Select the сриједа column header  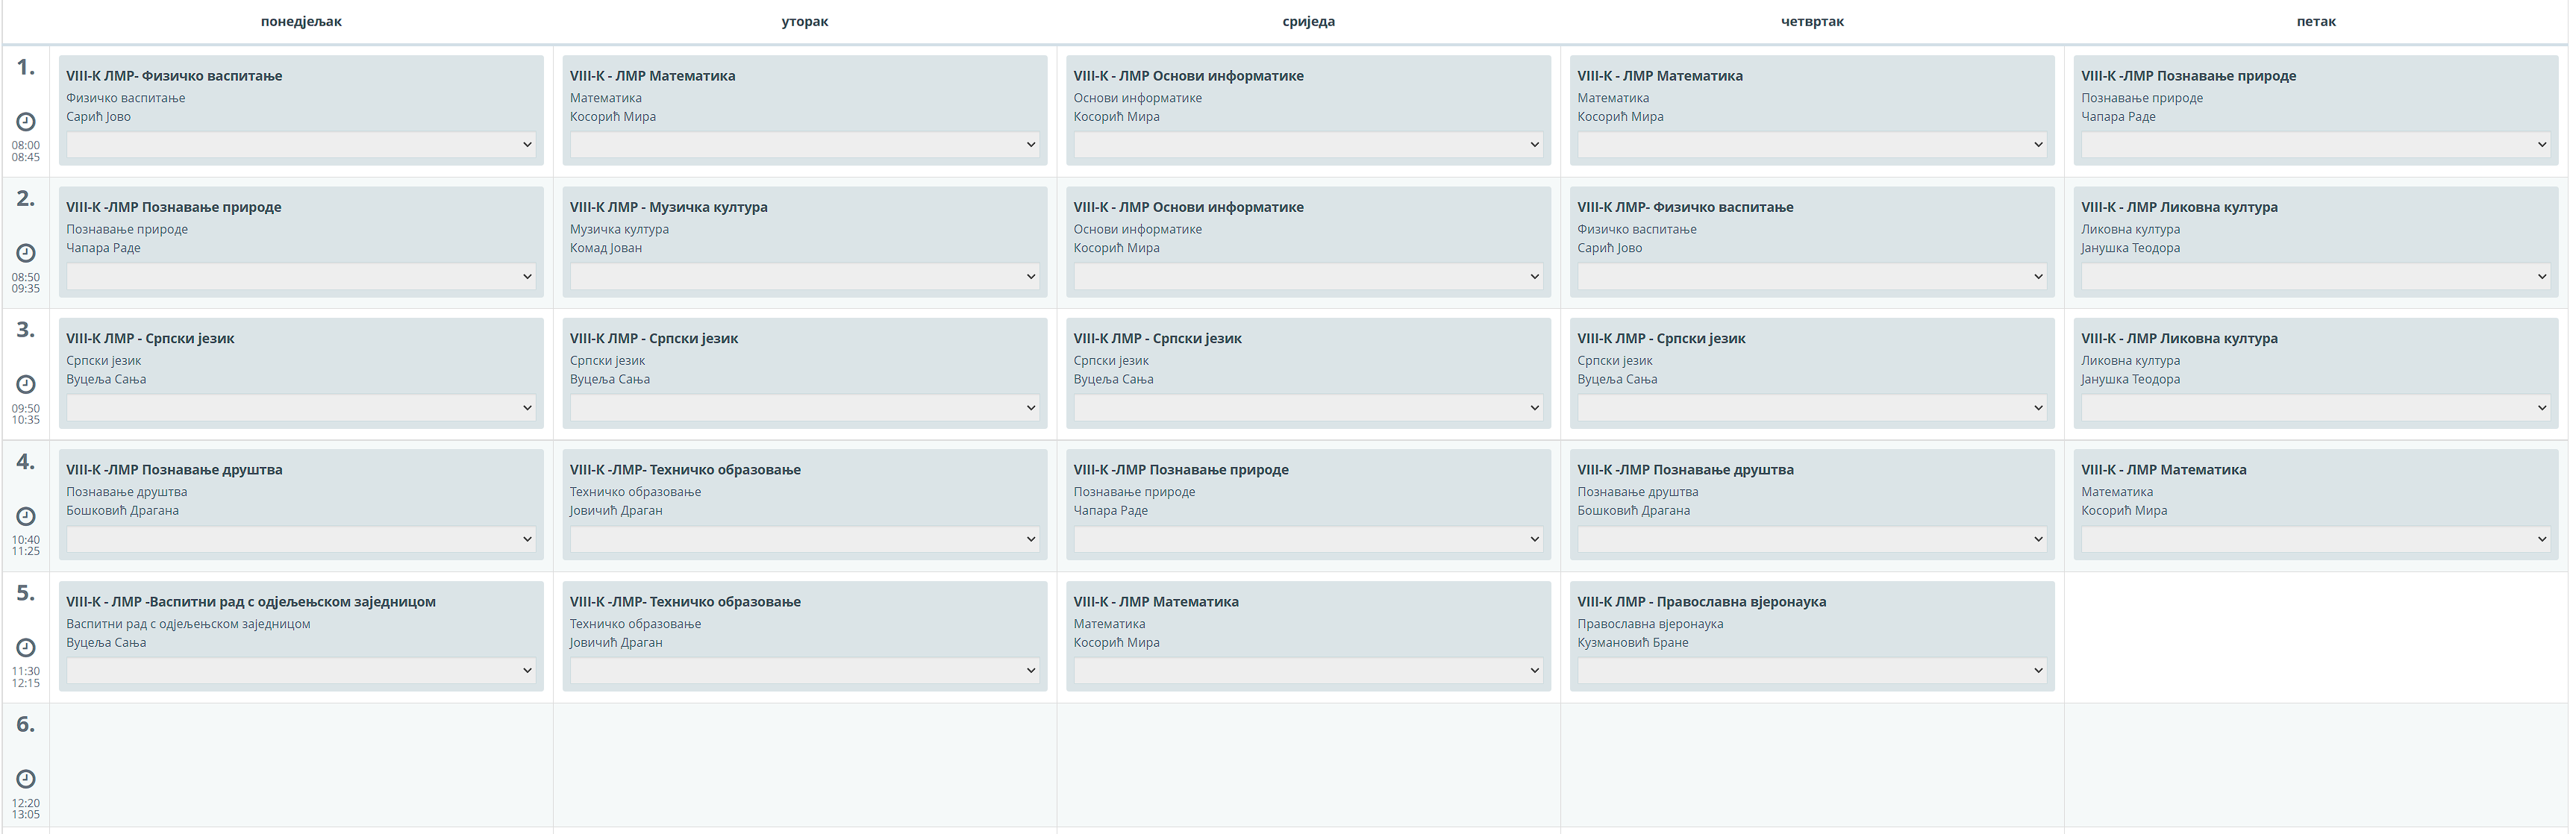[x=1308, y=21]
